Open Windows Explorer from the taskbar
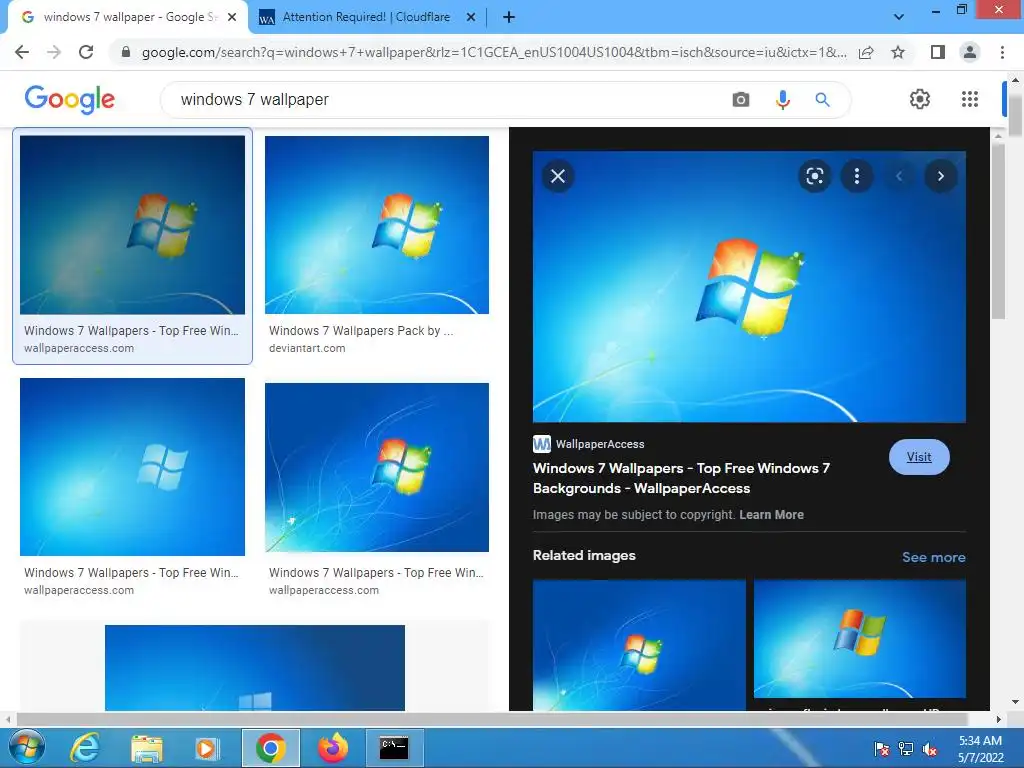 (x=147, y=748)
